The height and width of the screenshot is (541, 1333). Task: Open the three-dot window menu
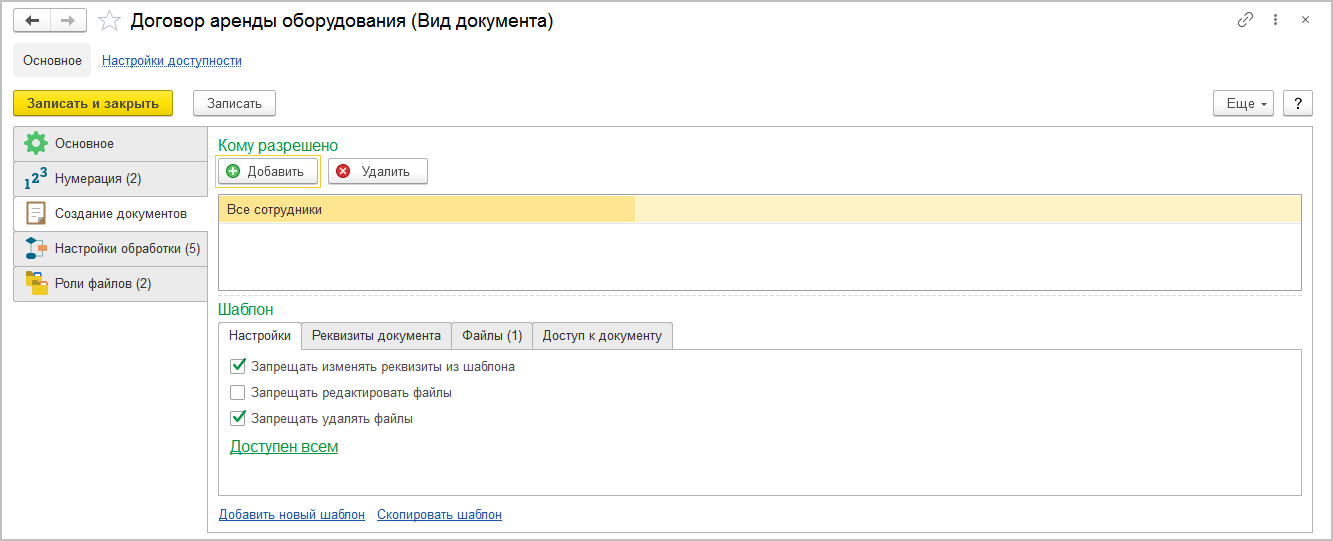tap(1275, 20)
